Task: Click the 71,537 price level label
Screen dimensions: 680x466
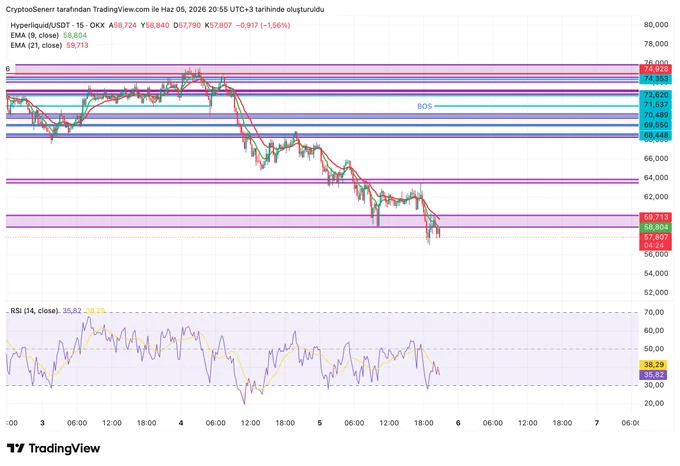Action: click(x=655, y=105)
